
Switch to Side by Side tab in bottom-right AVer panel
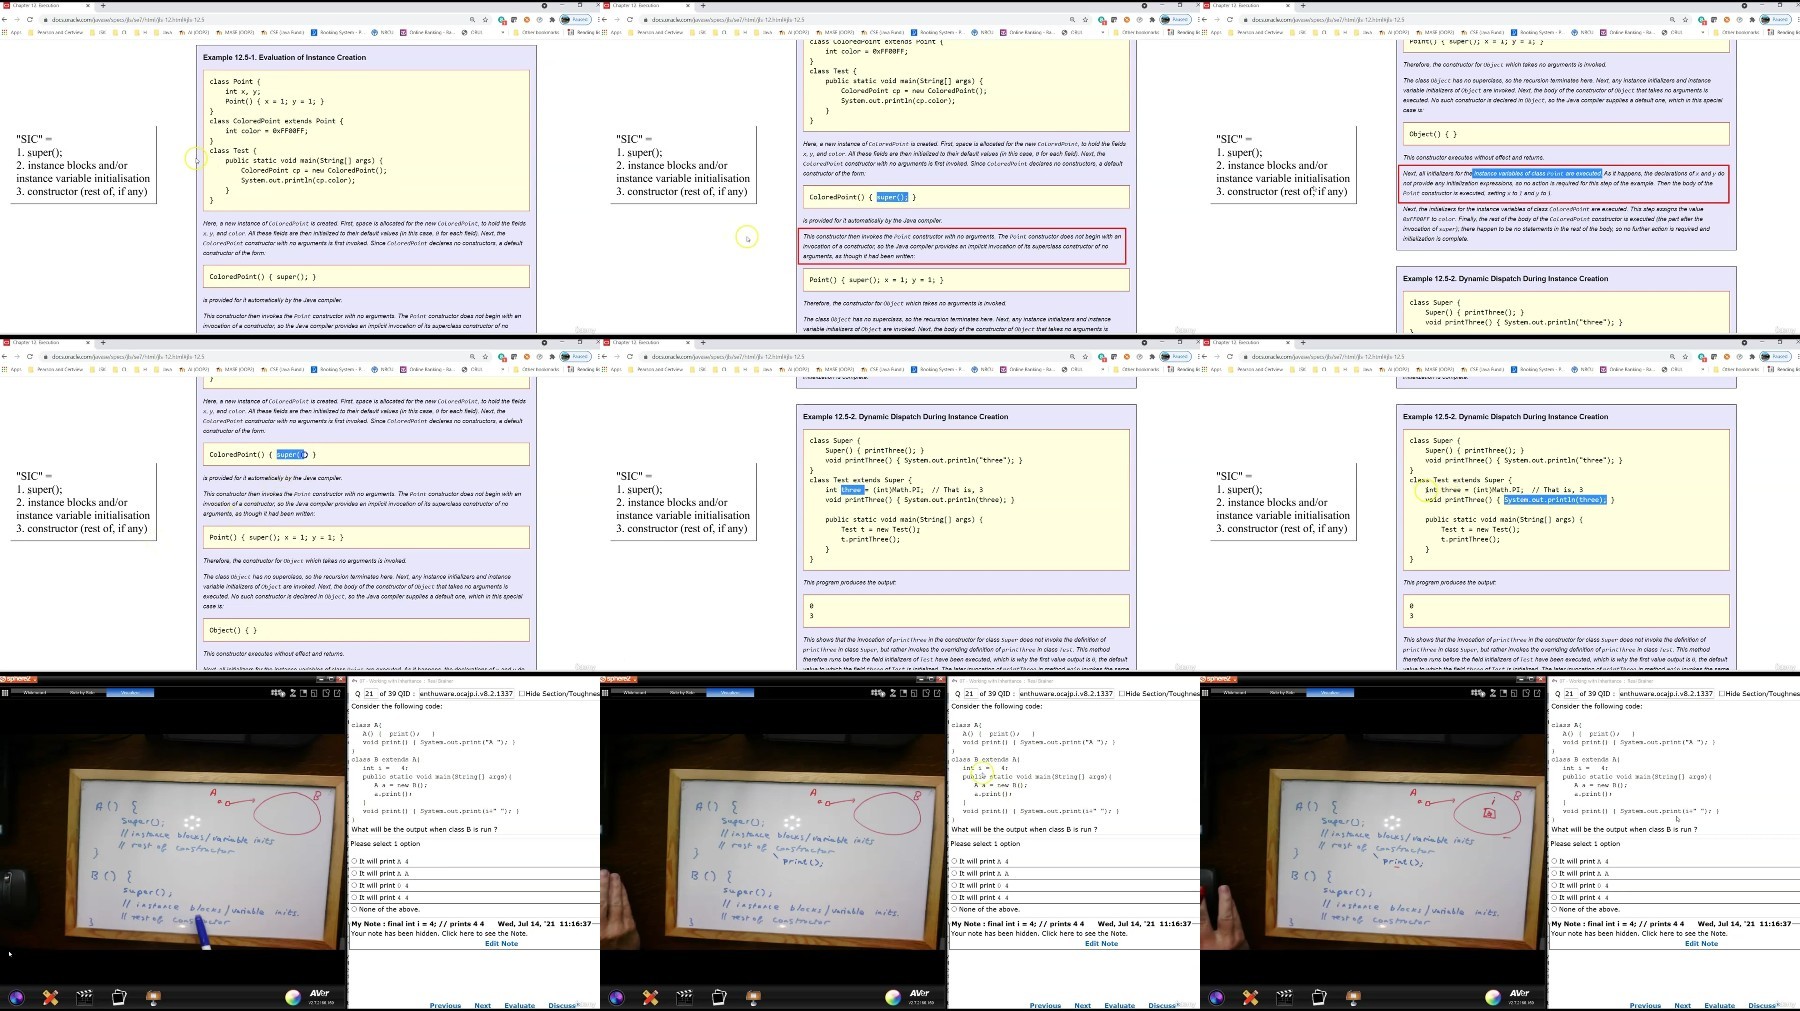click(x=1282, y=692)
